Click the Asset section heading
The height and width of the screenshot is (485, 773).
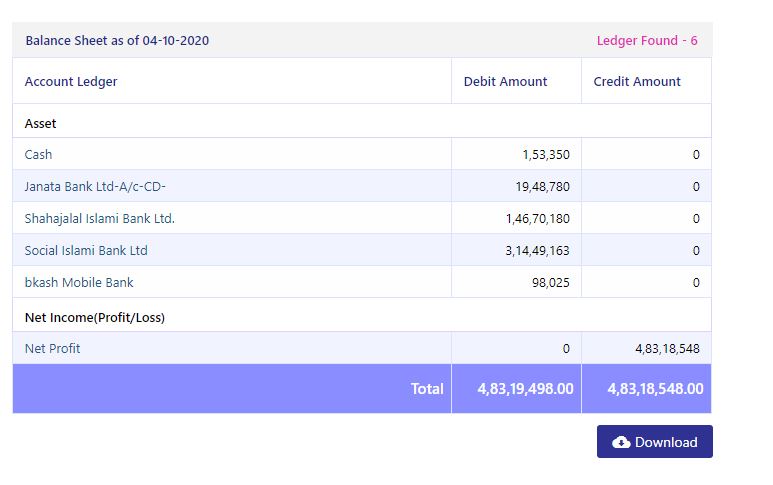[x=40, y=123]
